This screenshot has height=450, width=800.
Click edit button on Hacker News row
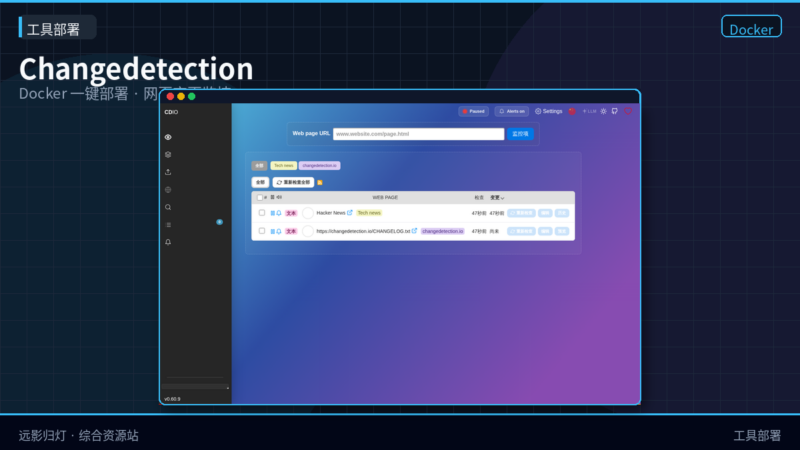pos(545,213)
